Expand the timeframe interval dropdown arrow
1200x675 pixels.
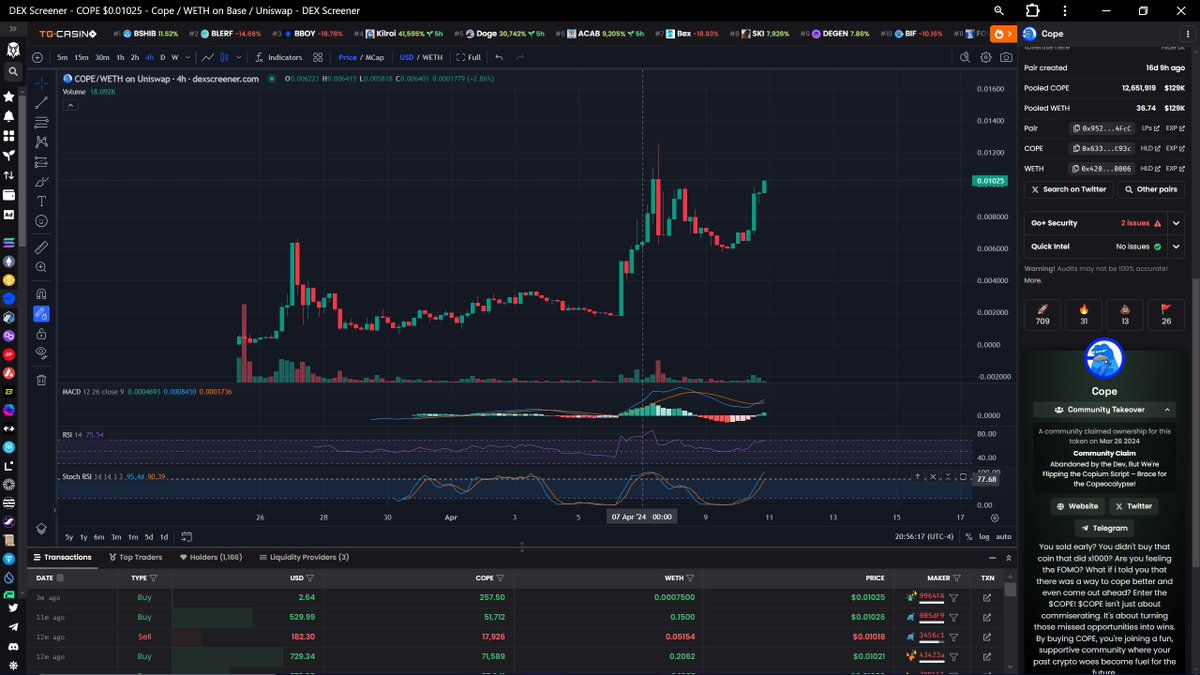pos(187,57)
